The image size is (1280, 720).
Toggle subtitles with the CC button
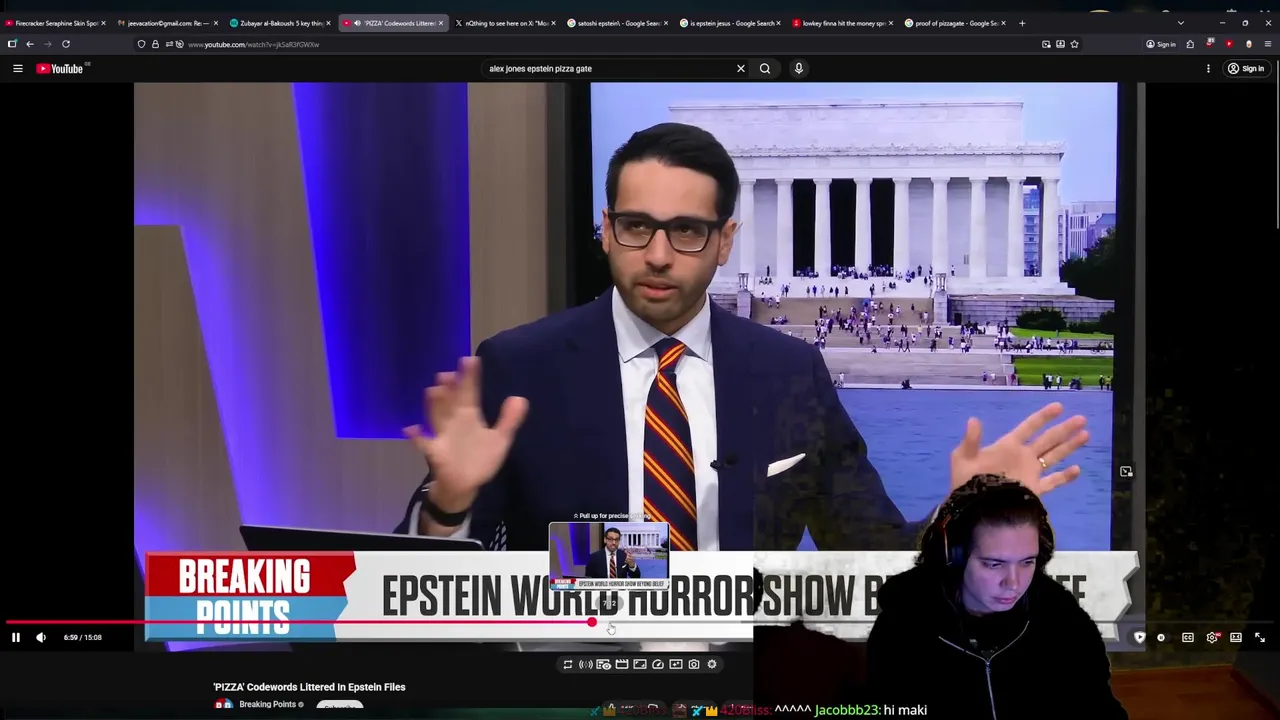pyautogui.click(x=1188, y=637)
